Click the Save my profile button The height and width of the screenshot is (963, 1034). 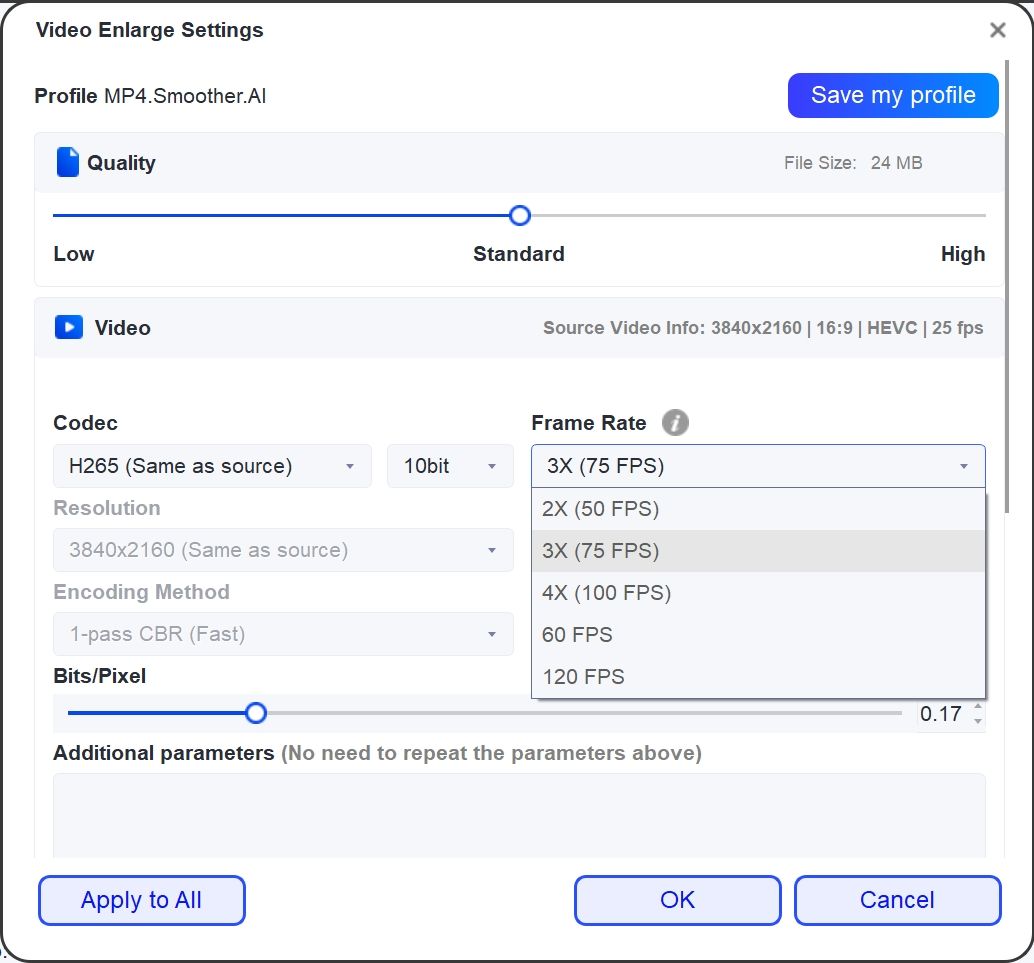[892, 95]
